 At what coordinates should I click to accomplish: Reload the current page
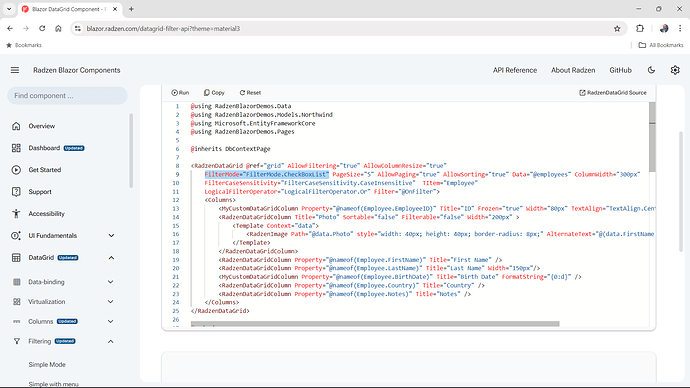point(42,29)
